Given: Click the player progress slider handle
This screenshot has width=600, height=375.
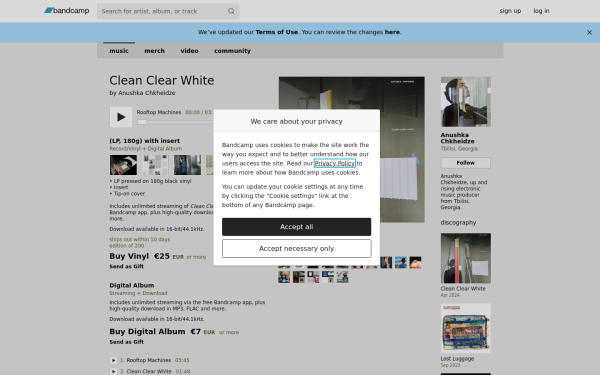Looking at the screenshot, I should tap(142, 122).
